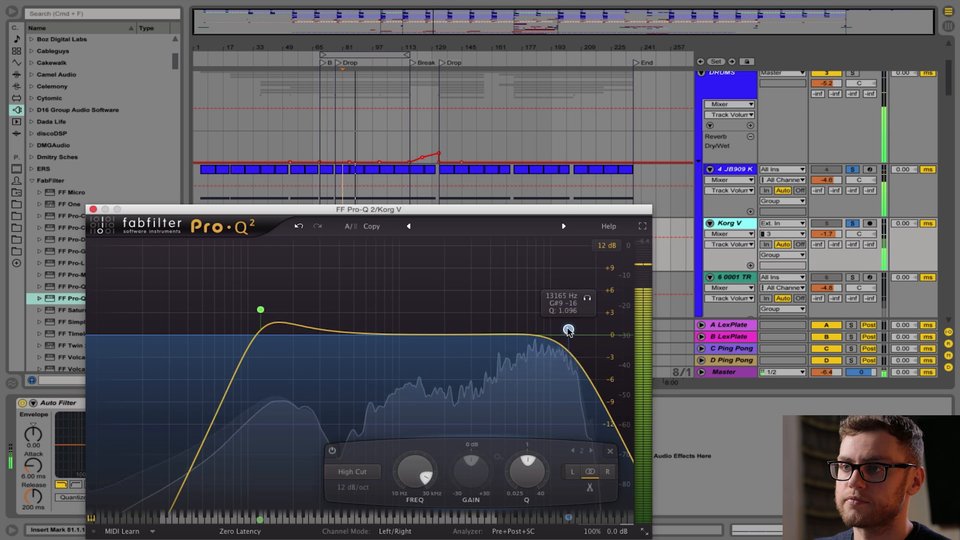
Task: Arm the Korg V track for recording
Action: click(x=869, y=223)
